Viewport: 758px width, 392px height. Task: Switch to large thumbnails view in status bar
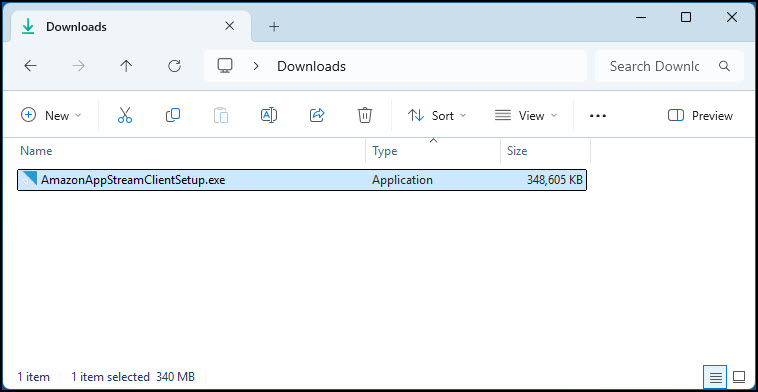tap(739, 377)
